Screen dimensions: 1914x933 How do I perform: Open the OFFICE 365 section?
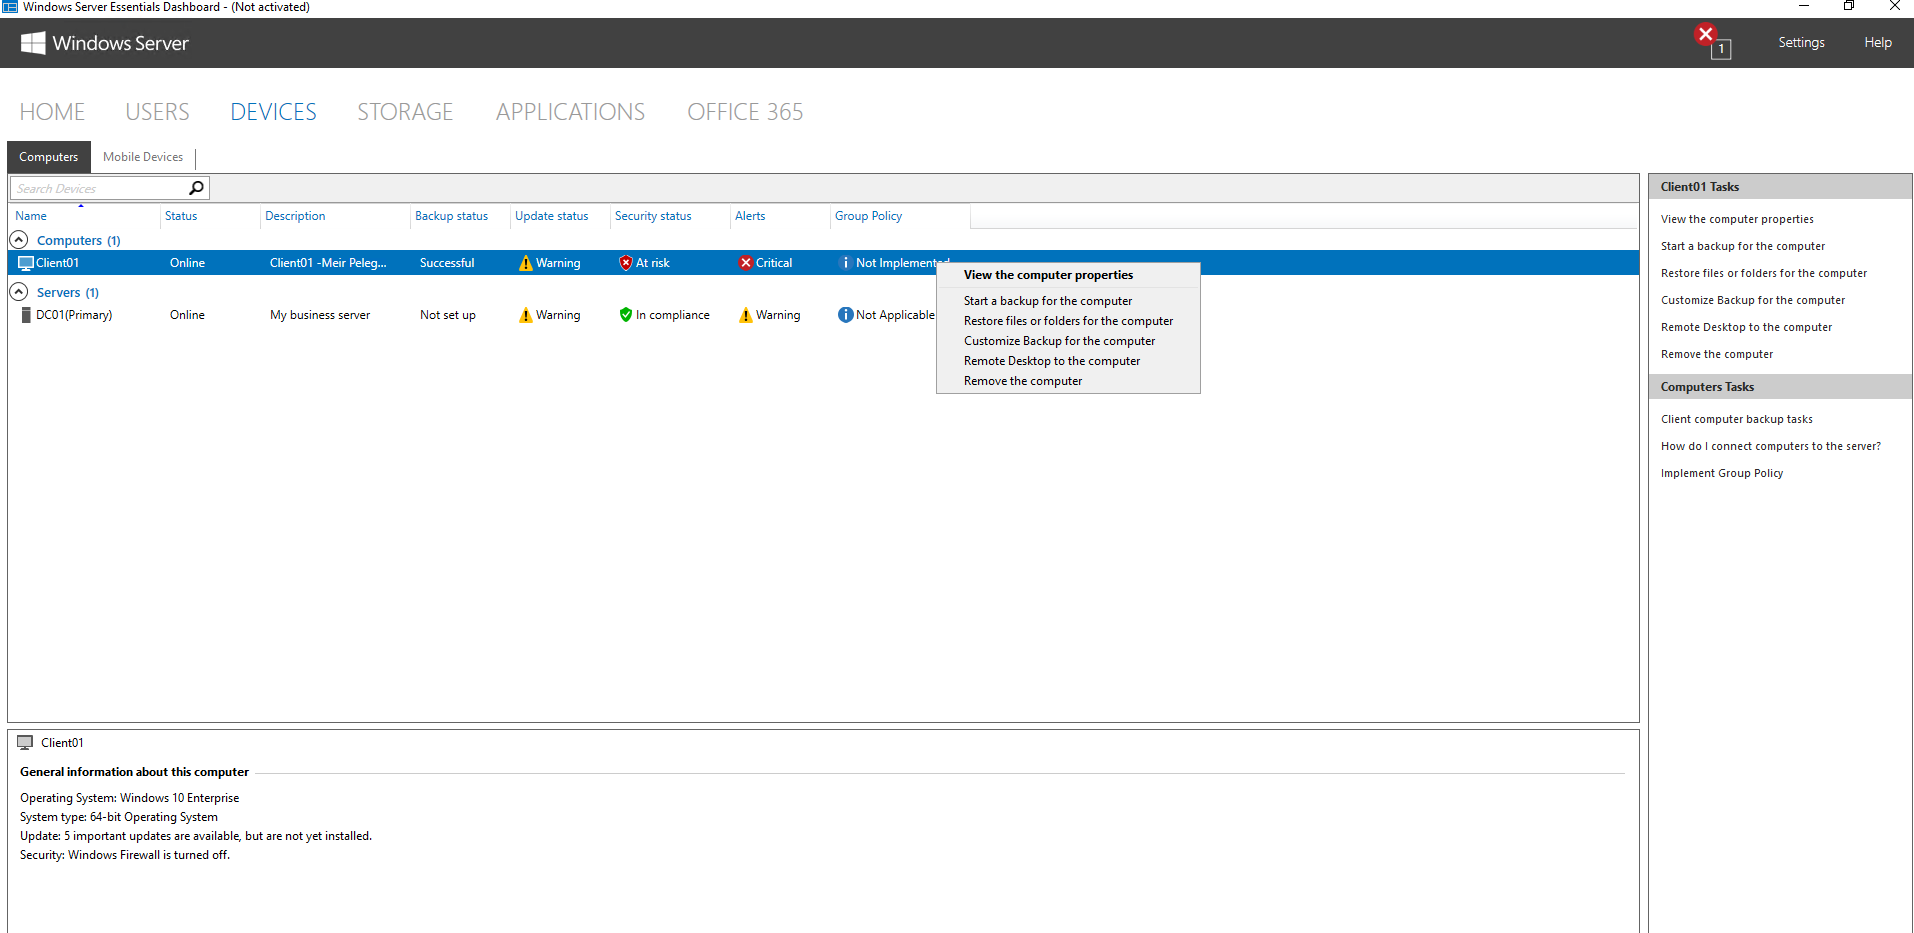click(x=745, y=112)
